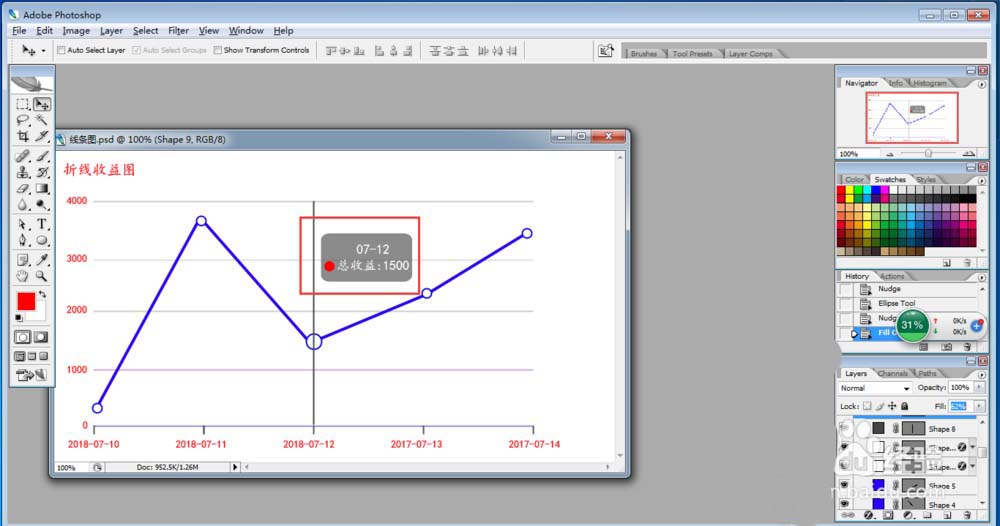Click the red foreground color swatch
1000x526 pixels.
[x=26, y=302]
